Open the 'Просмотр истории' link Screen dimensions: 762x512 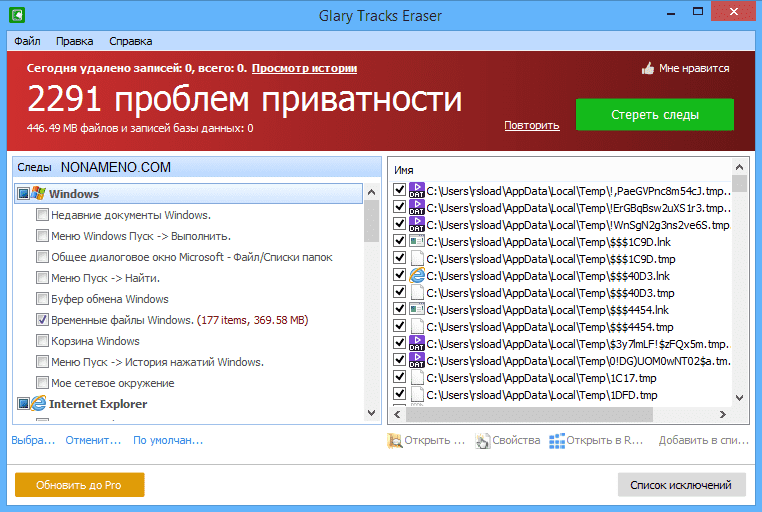pos(304,68)
